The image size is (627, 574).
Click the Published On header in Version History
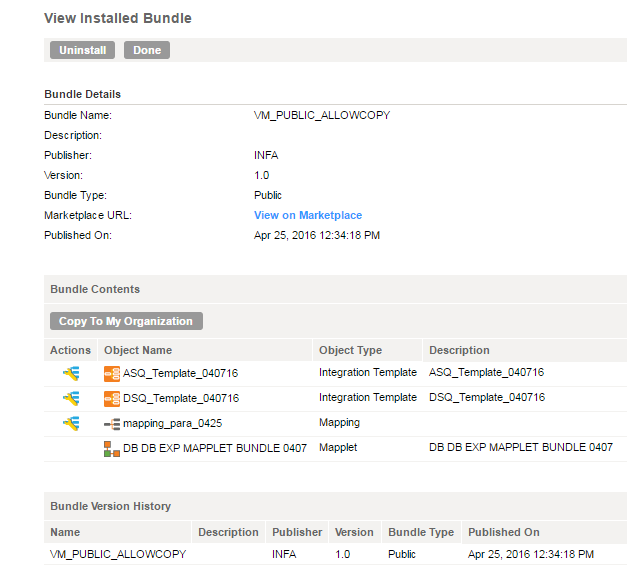coord(545,532)
